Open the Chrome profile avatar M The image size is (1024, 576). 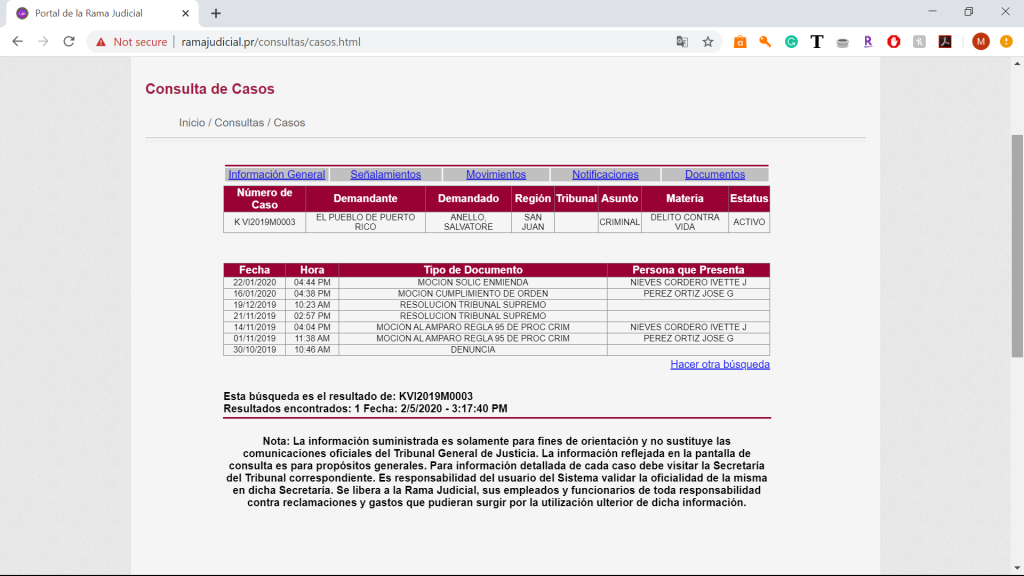pyautogui.click(x=980, y=42)
